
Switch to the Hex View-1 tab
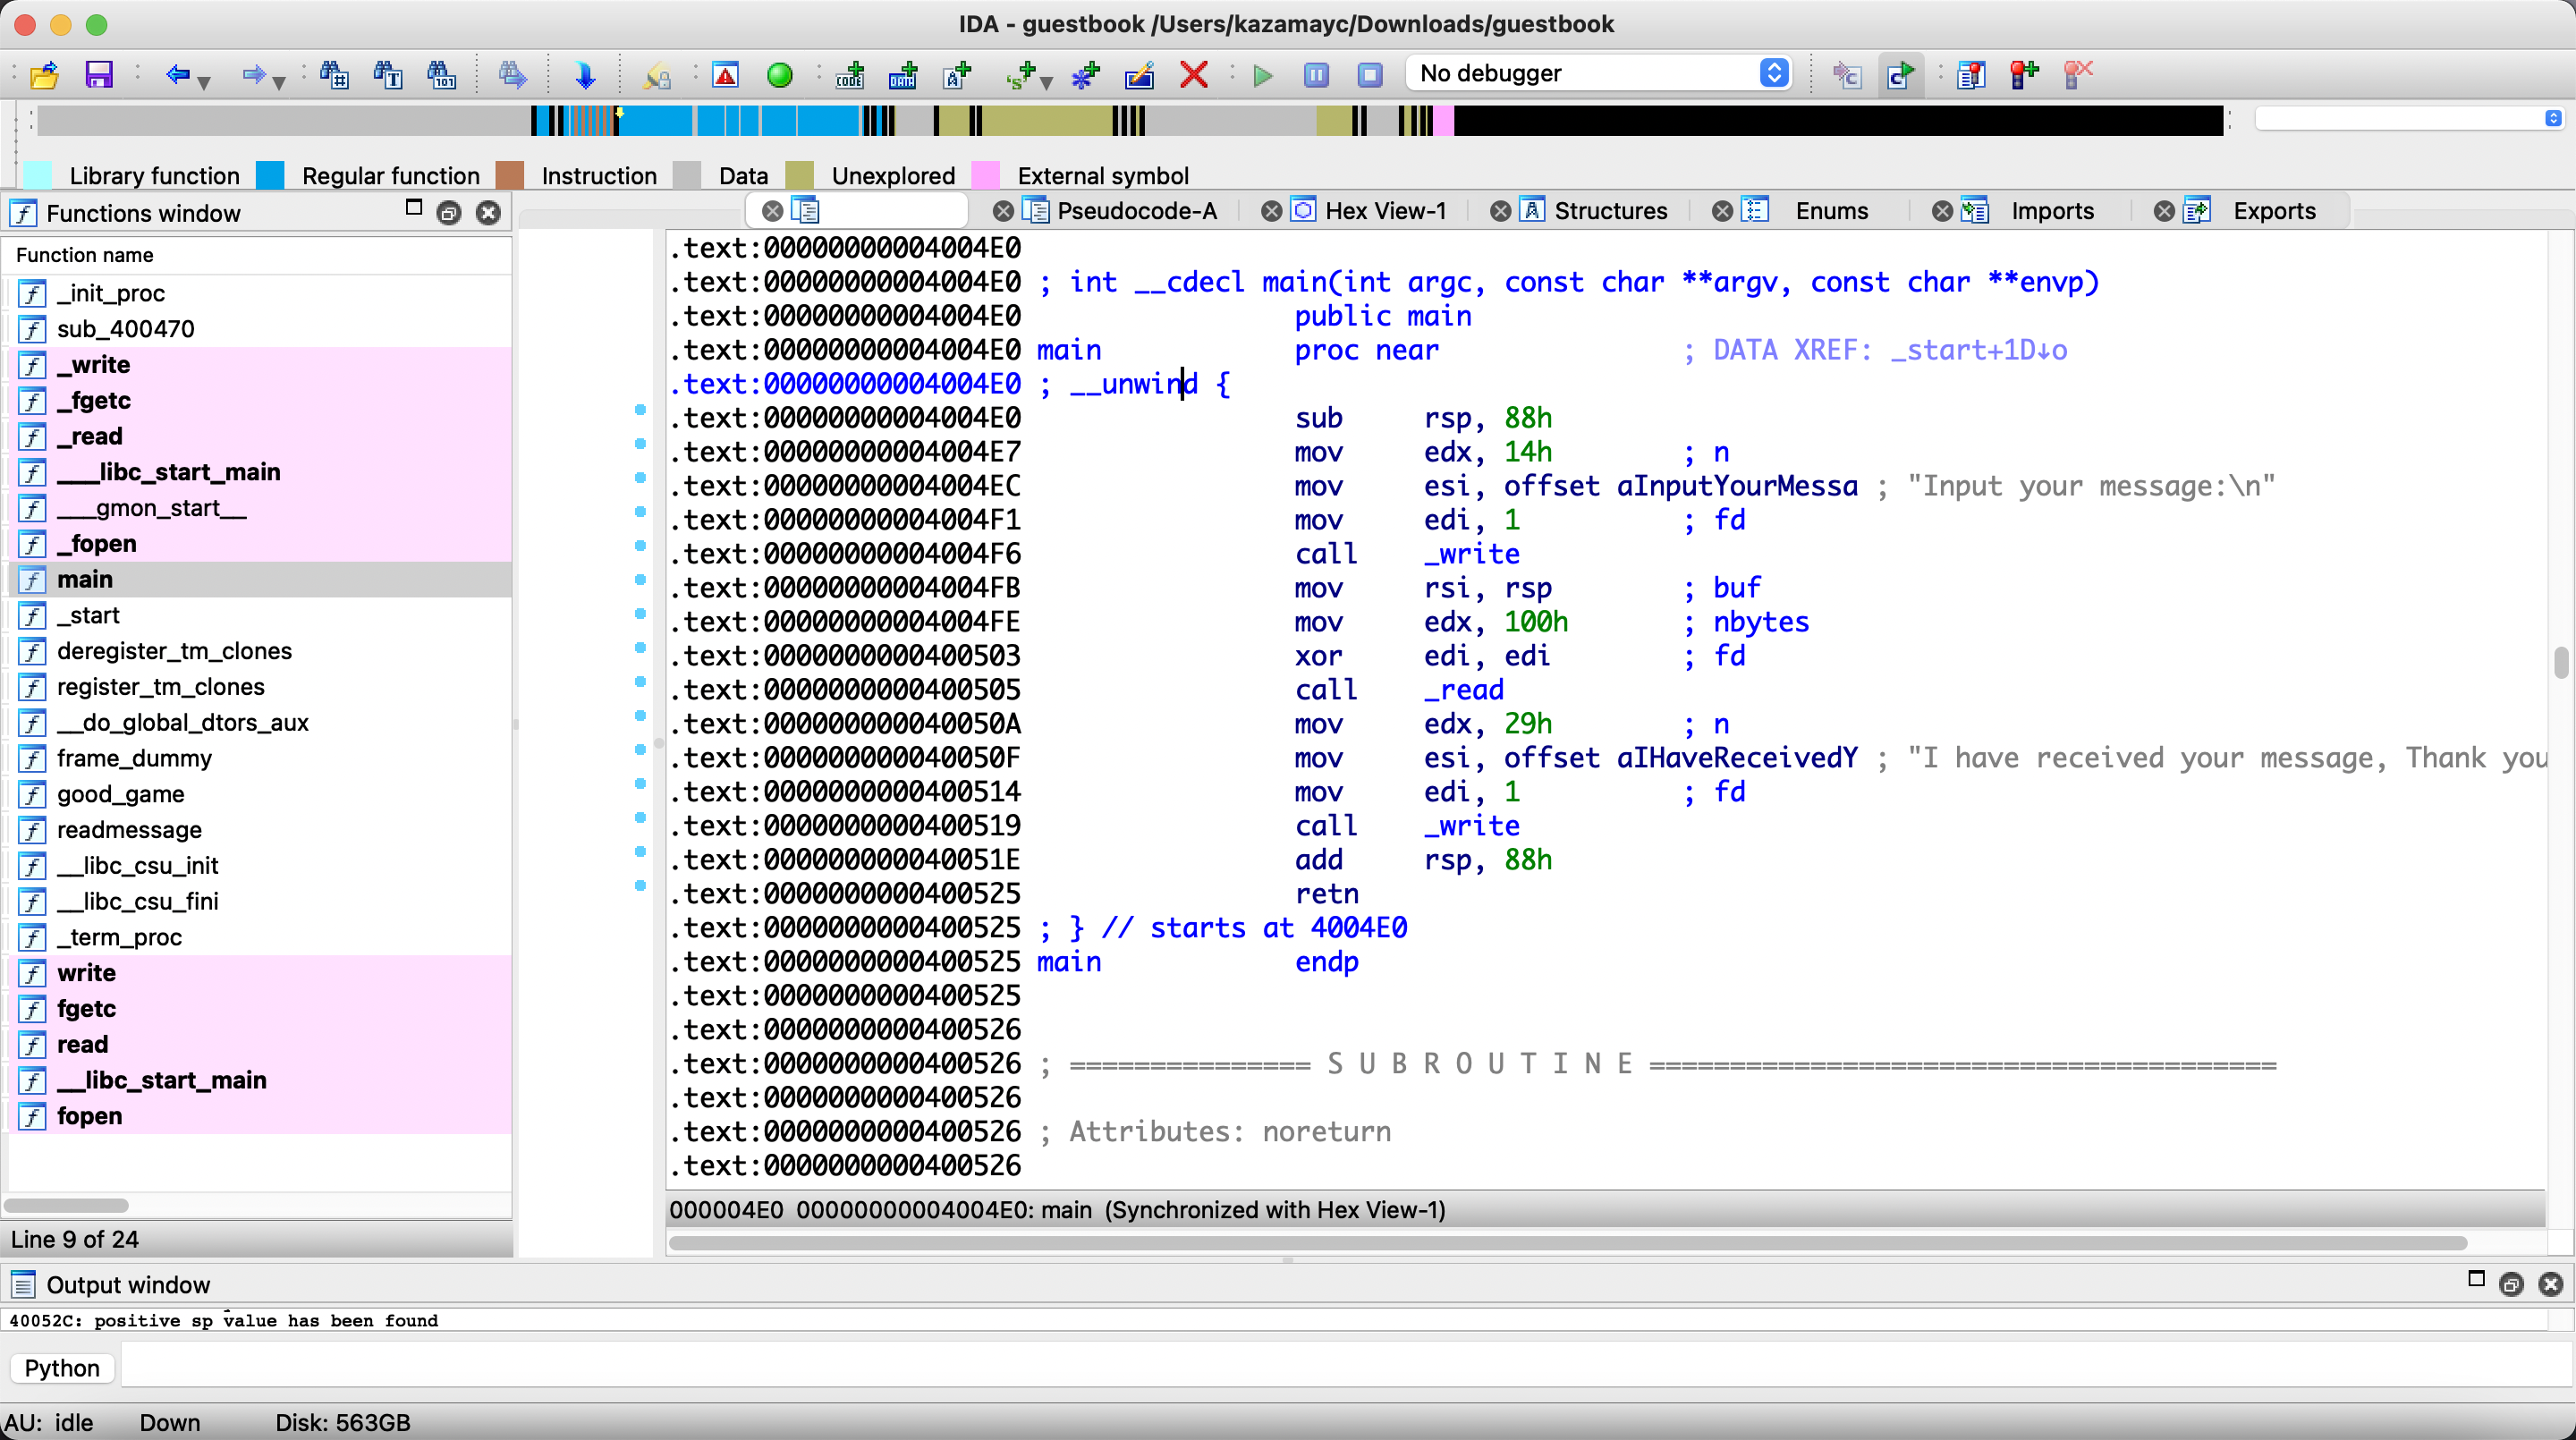(1386, 211)
